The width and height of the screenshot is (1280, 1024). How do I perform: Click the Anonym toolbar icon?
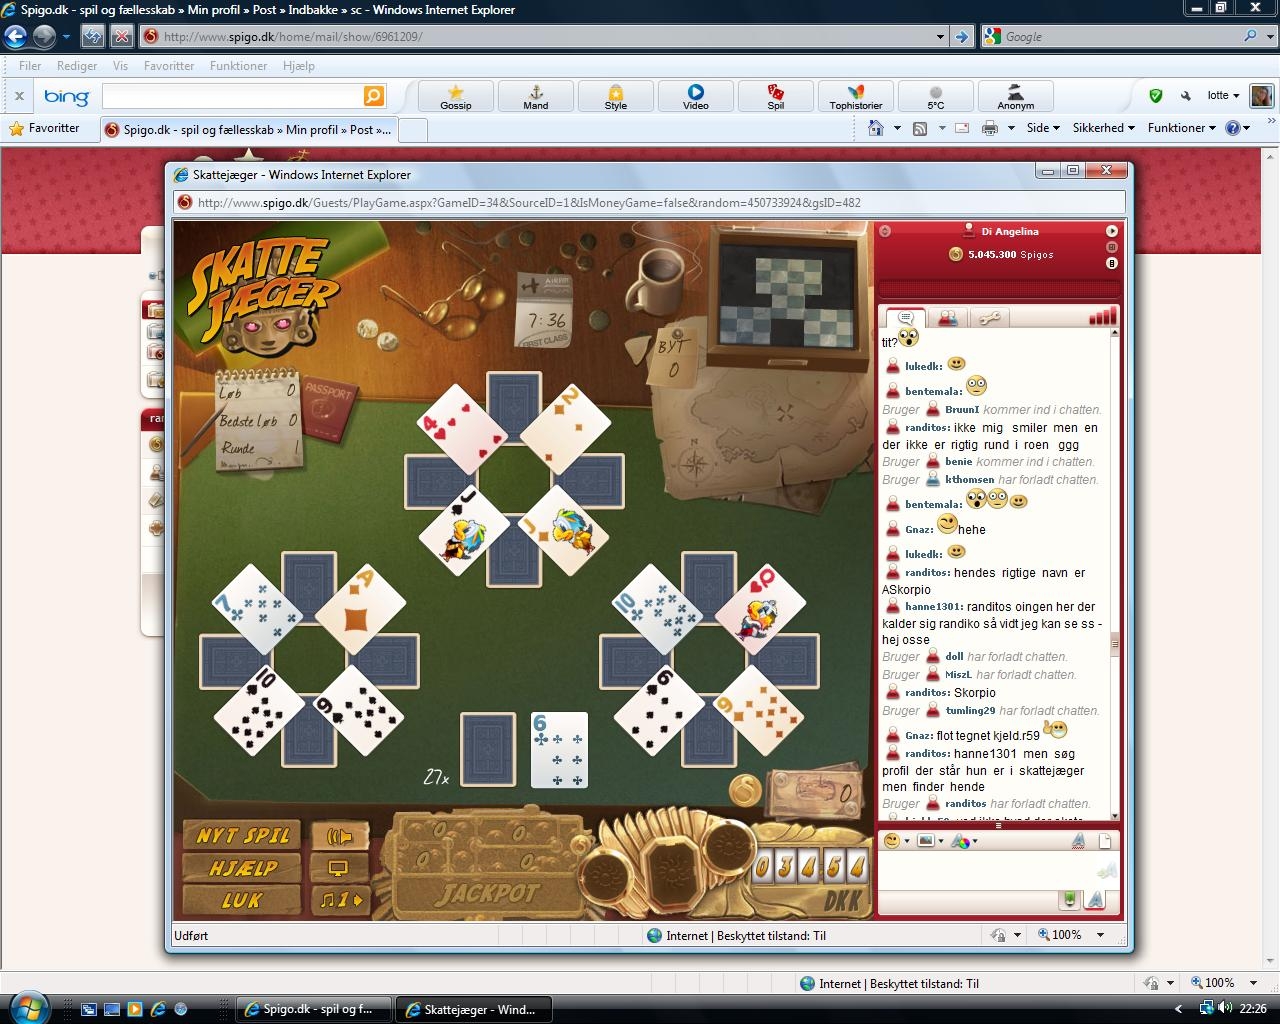1015,97
